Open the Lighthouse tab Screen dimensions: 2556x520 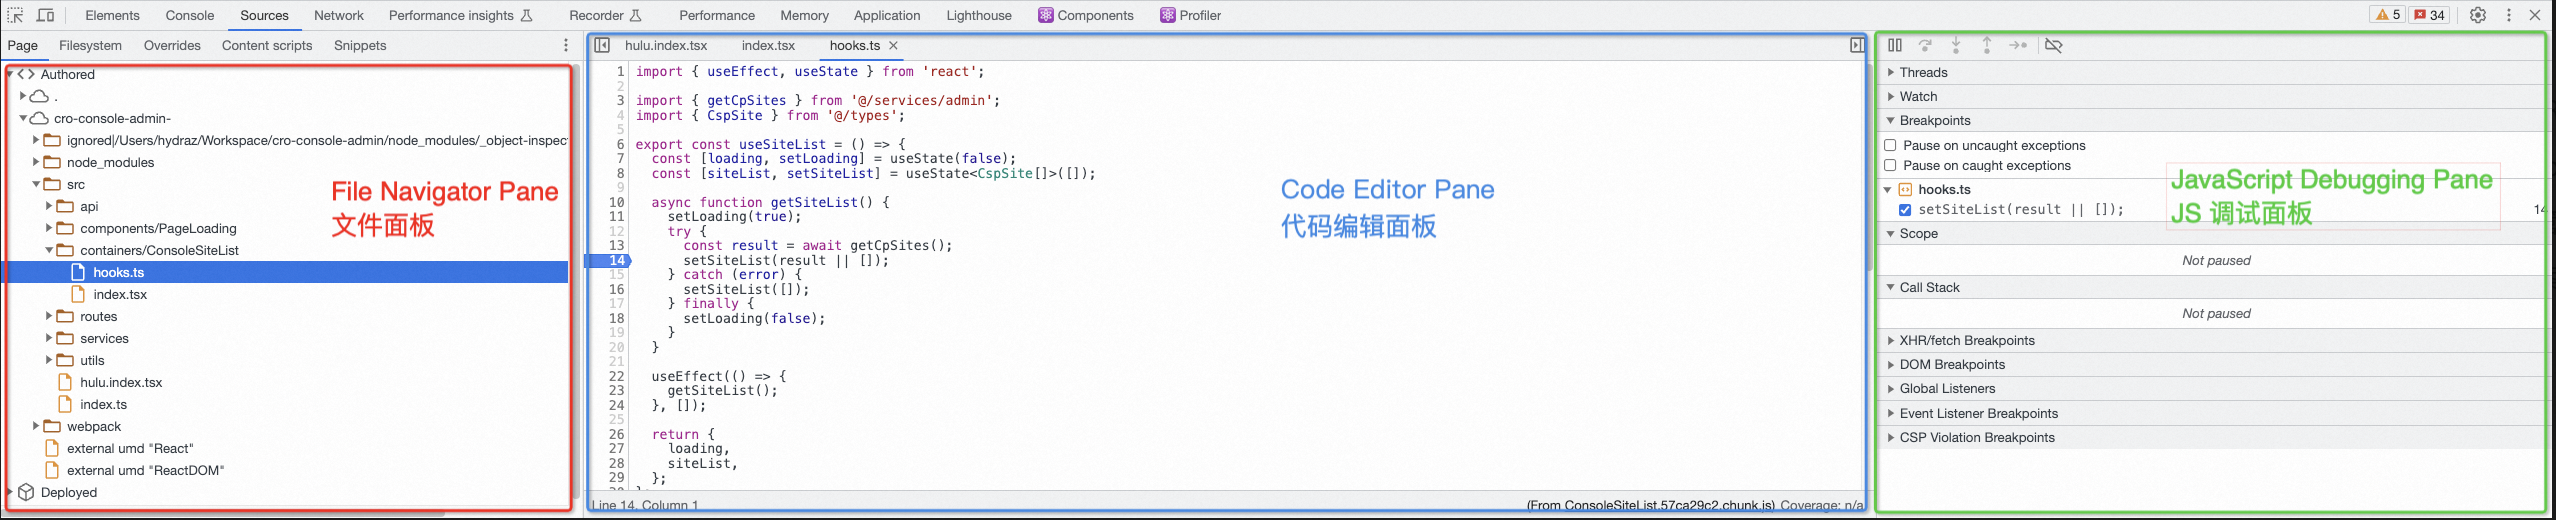click(979, 15)
